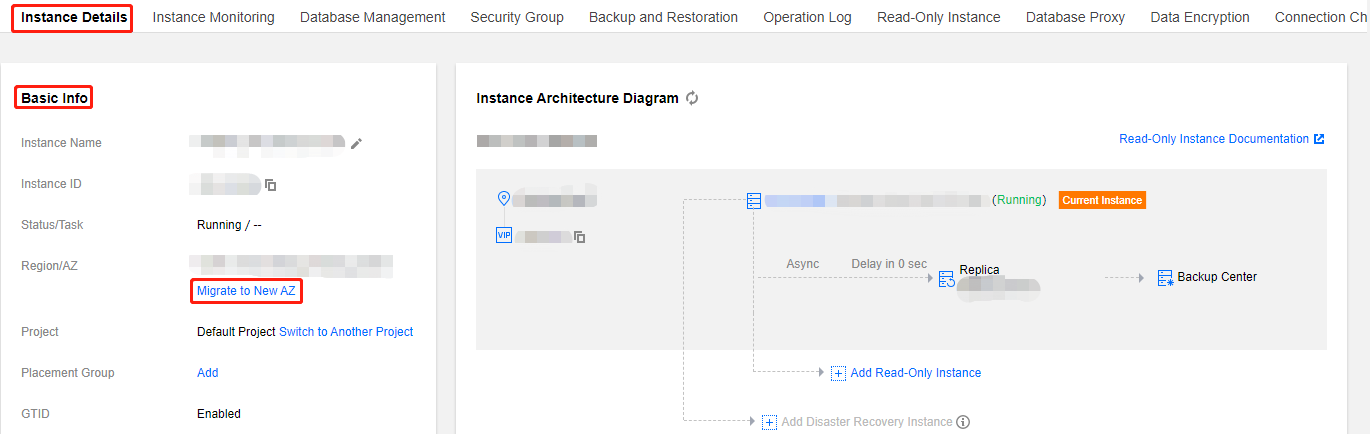
Task: Copy the VIP address in diagram
Action: [x=580, y=237]
